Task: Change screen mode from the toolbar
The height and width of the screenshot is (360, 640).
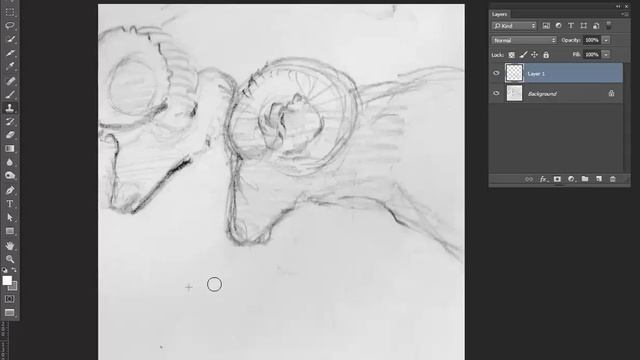Action: click(10, 313)
